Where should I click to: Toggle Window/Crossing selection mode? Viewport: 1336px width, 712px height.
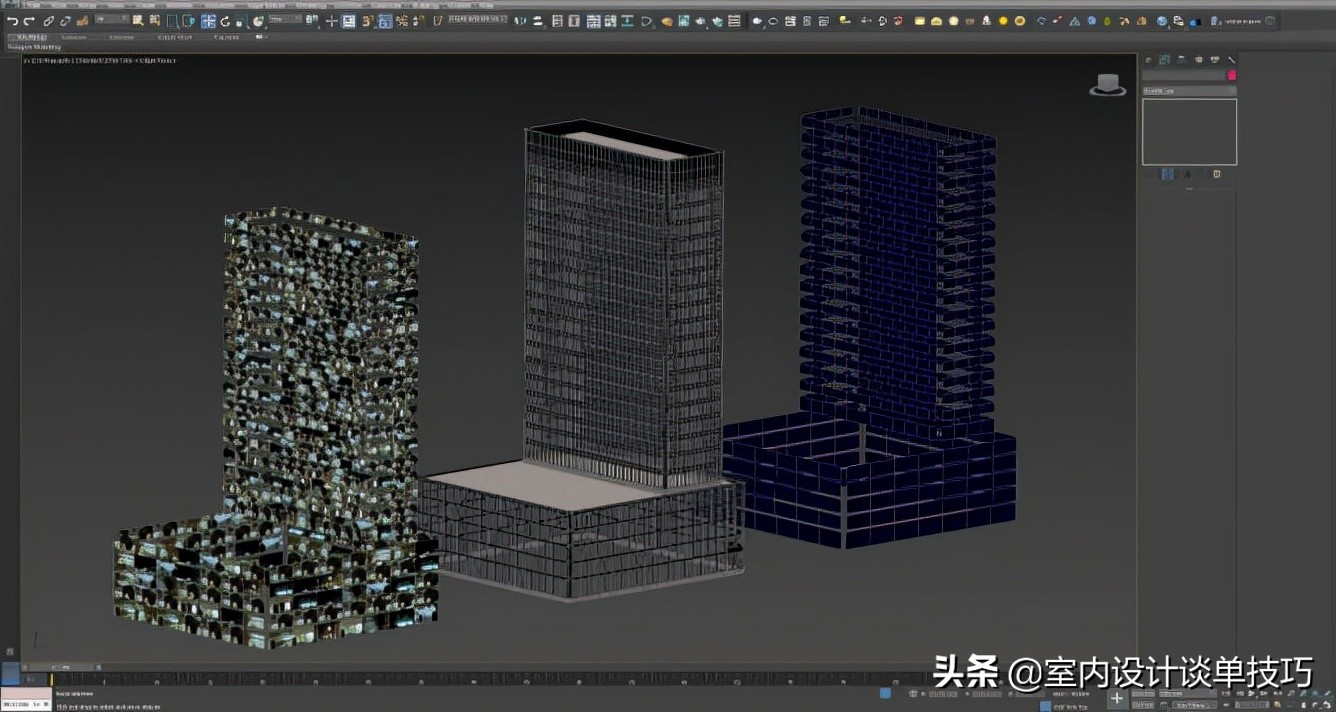pyautogui.click(x=187, y=21)
